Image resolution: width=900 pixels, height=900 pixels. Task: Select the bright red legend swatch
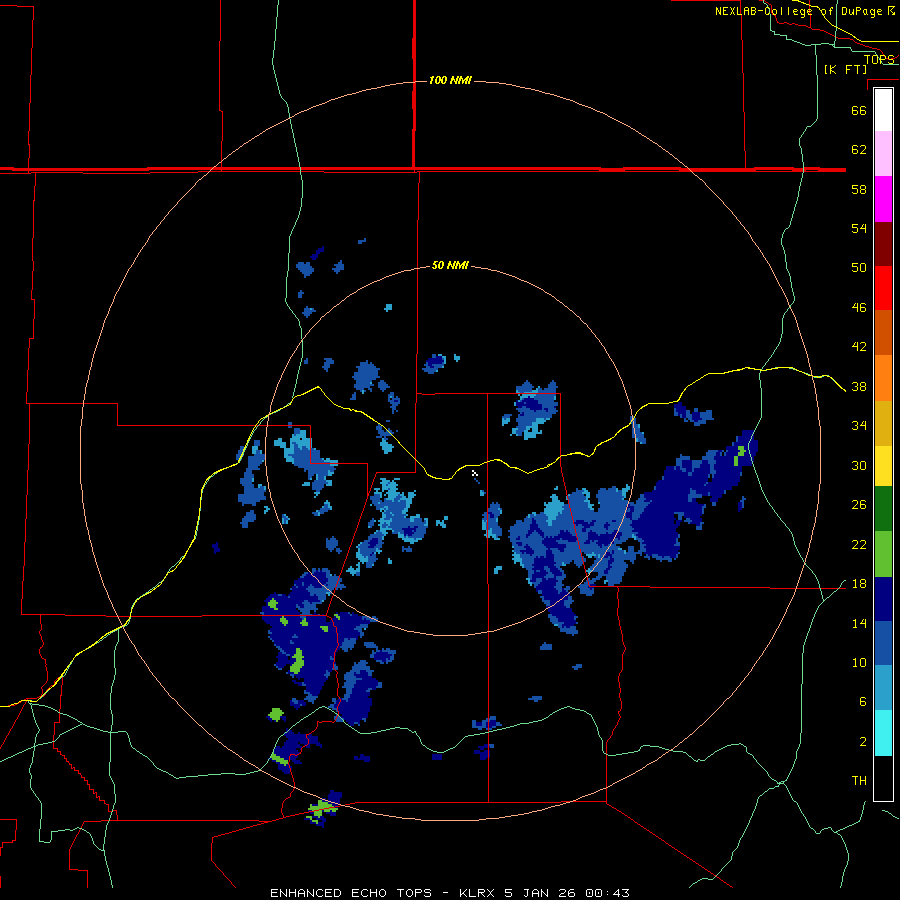click(x=883, y=288)
